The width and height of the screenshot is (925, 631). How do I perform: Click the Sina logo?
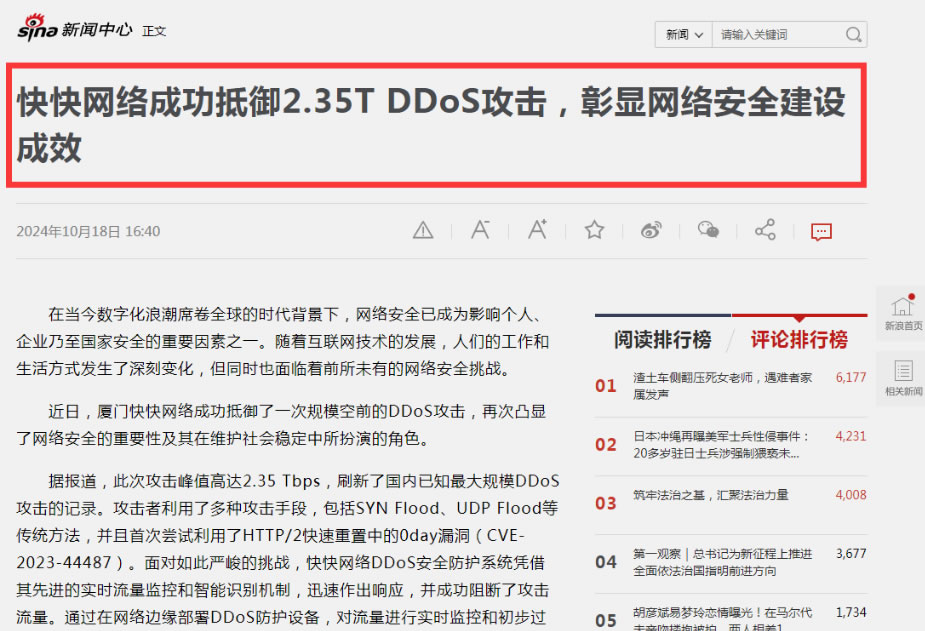tap(35, 29)
